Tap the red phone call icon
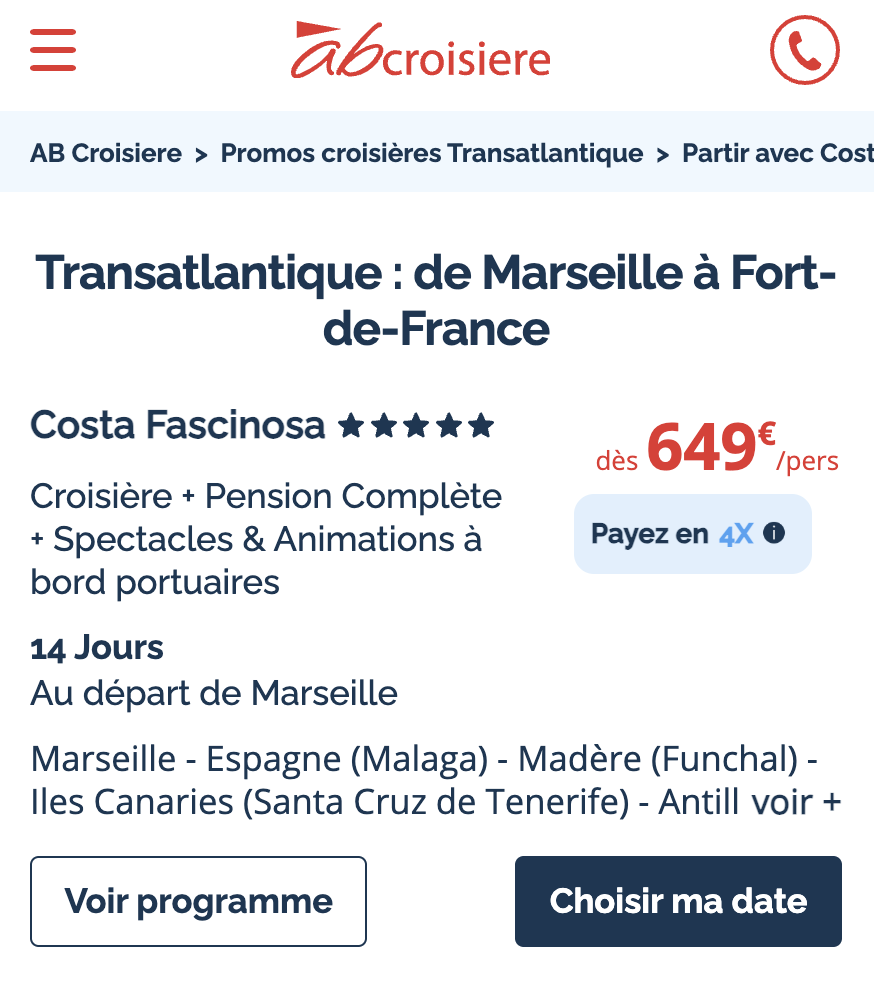This screenshot has height=990, width=874. tap(805, 50)
